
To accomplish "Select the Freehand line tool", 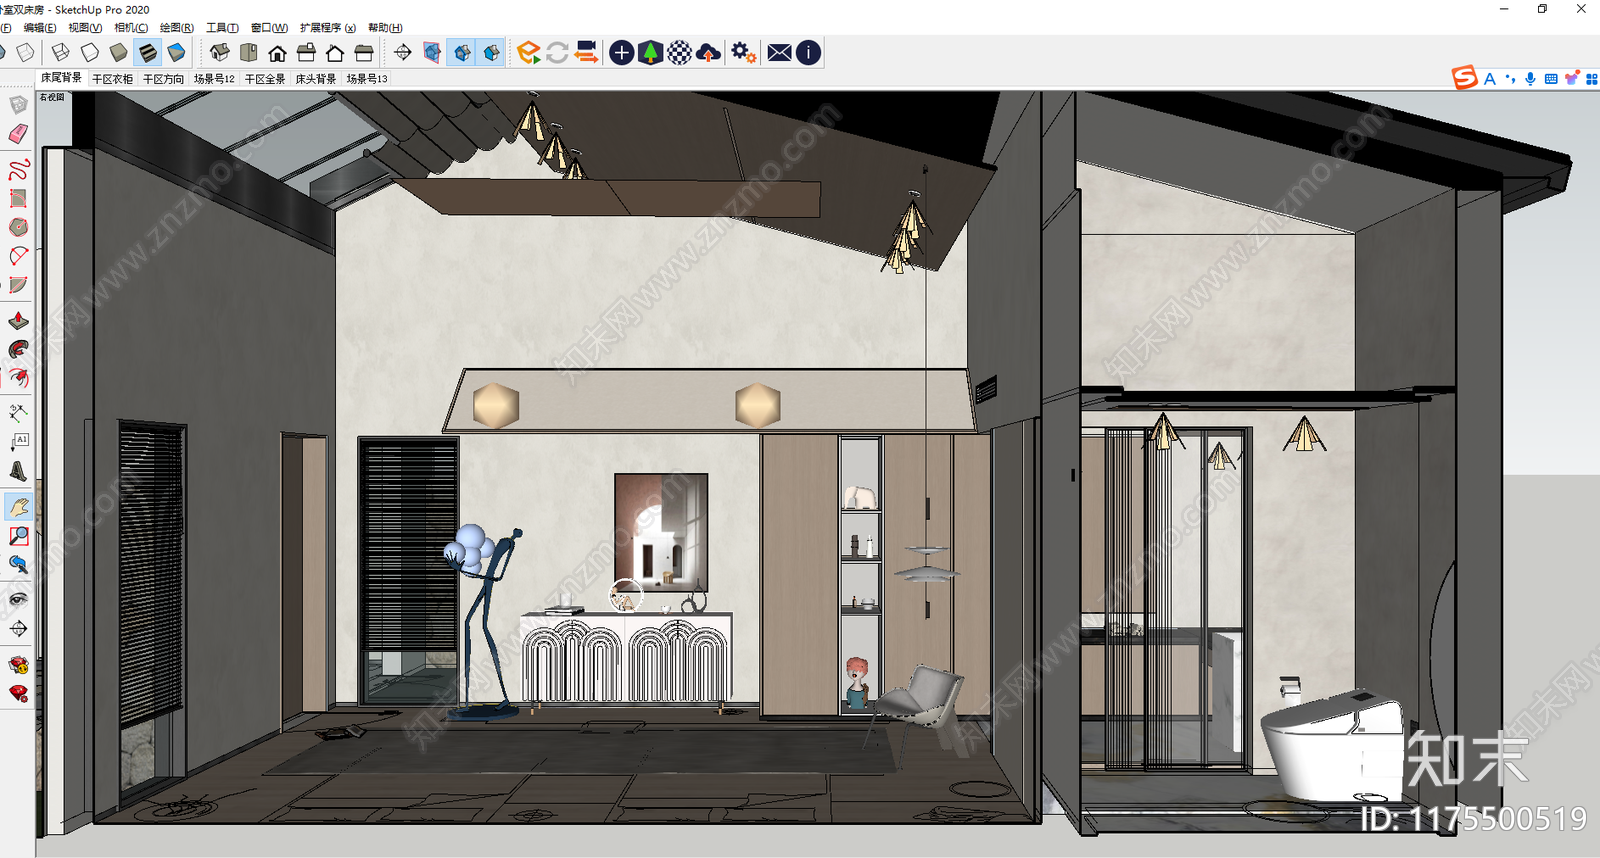I will coord(18,169).
